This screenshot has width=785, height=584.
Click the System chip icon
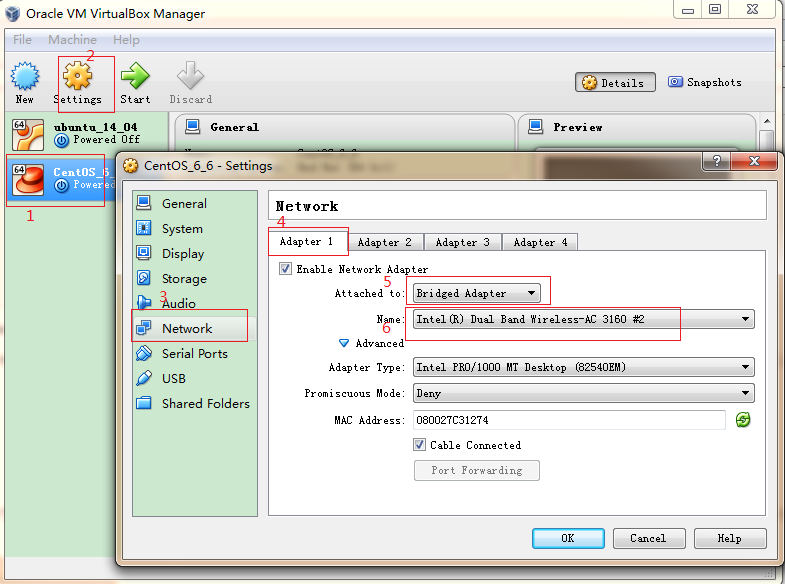pos(144,228)
